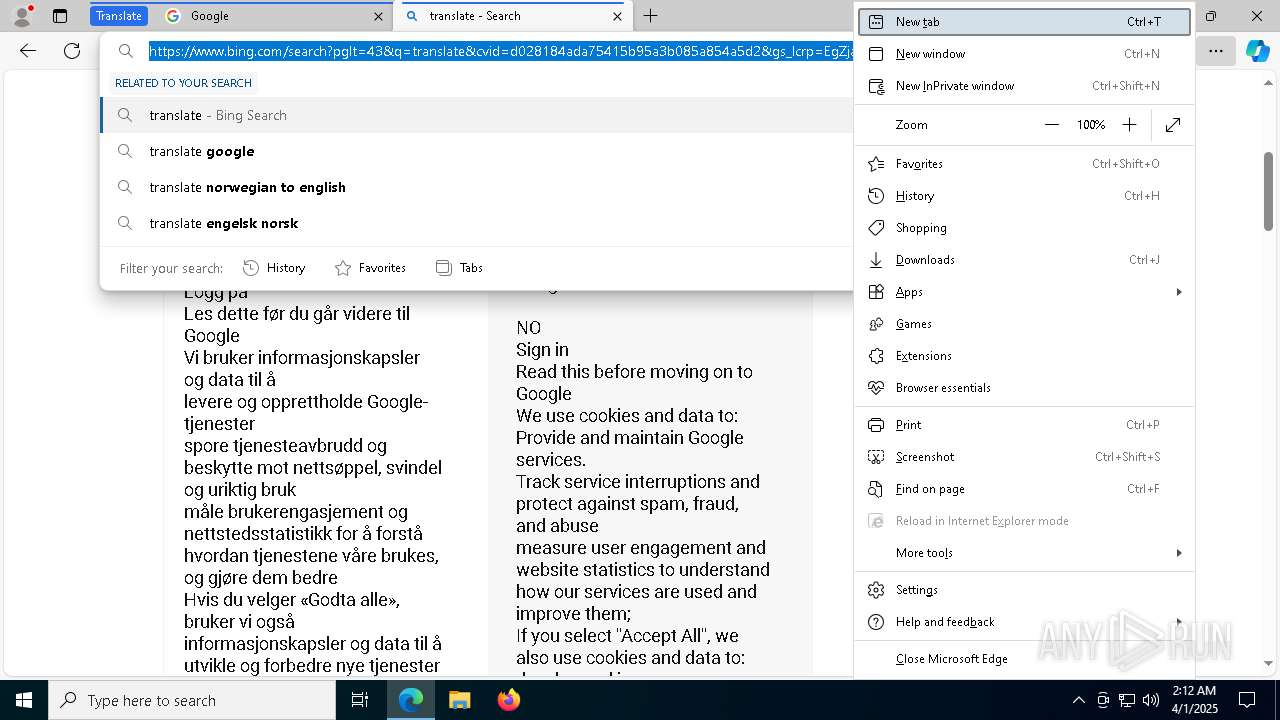The height and width of the screenshot is (720, 1280).
Task: Open Windows Start menu
Action: point(24,700)
